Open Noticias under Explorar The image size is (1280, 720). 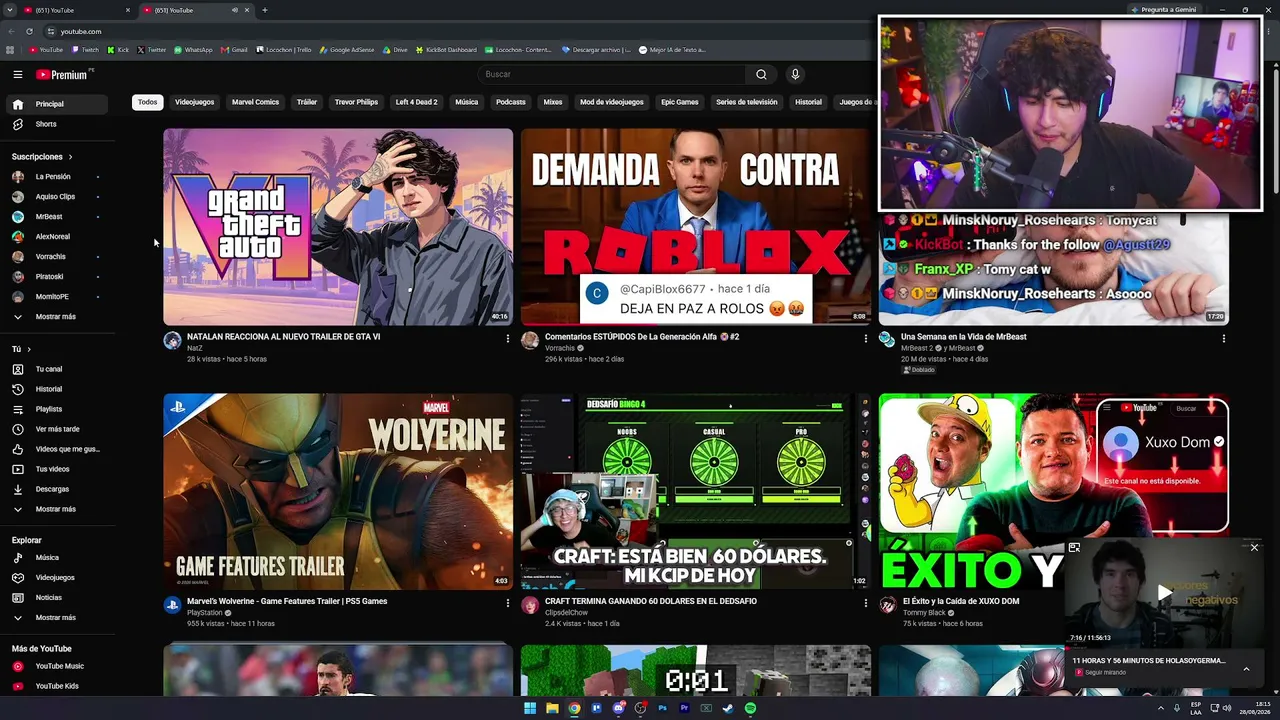coord(56,597)
